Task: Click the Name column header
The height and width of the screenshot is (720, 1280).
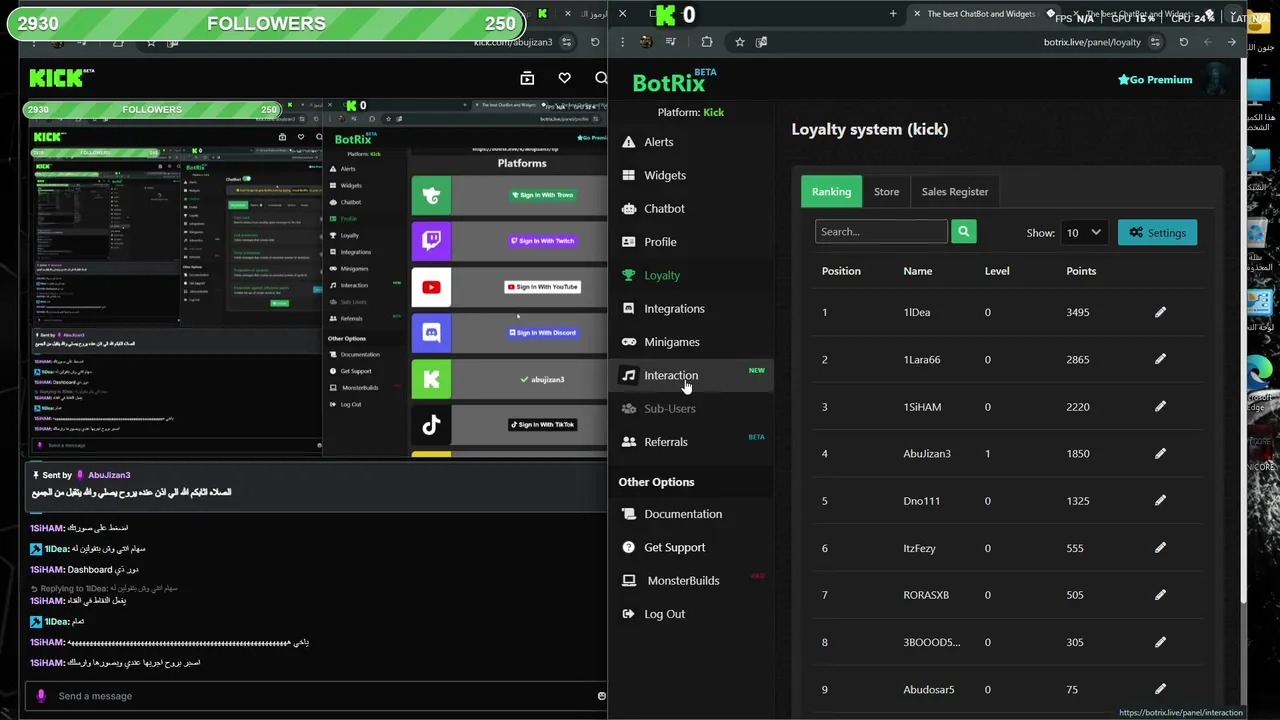Action: [x=917, y=271]
